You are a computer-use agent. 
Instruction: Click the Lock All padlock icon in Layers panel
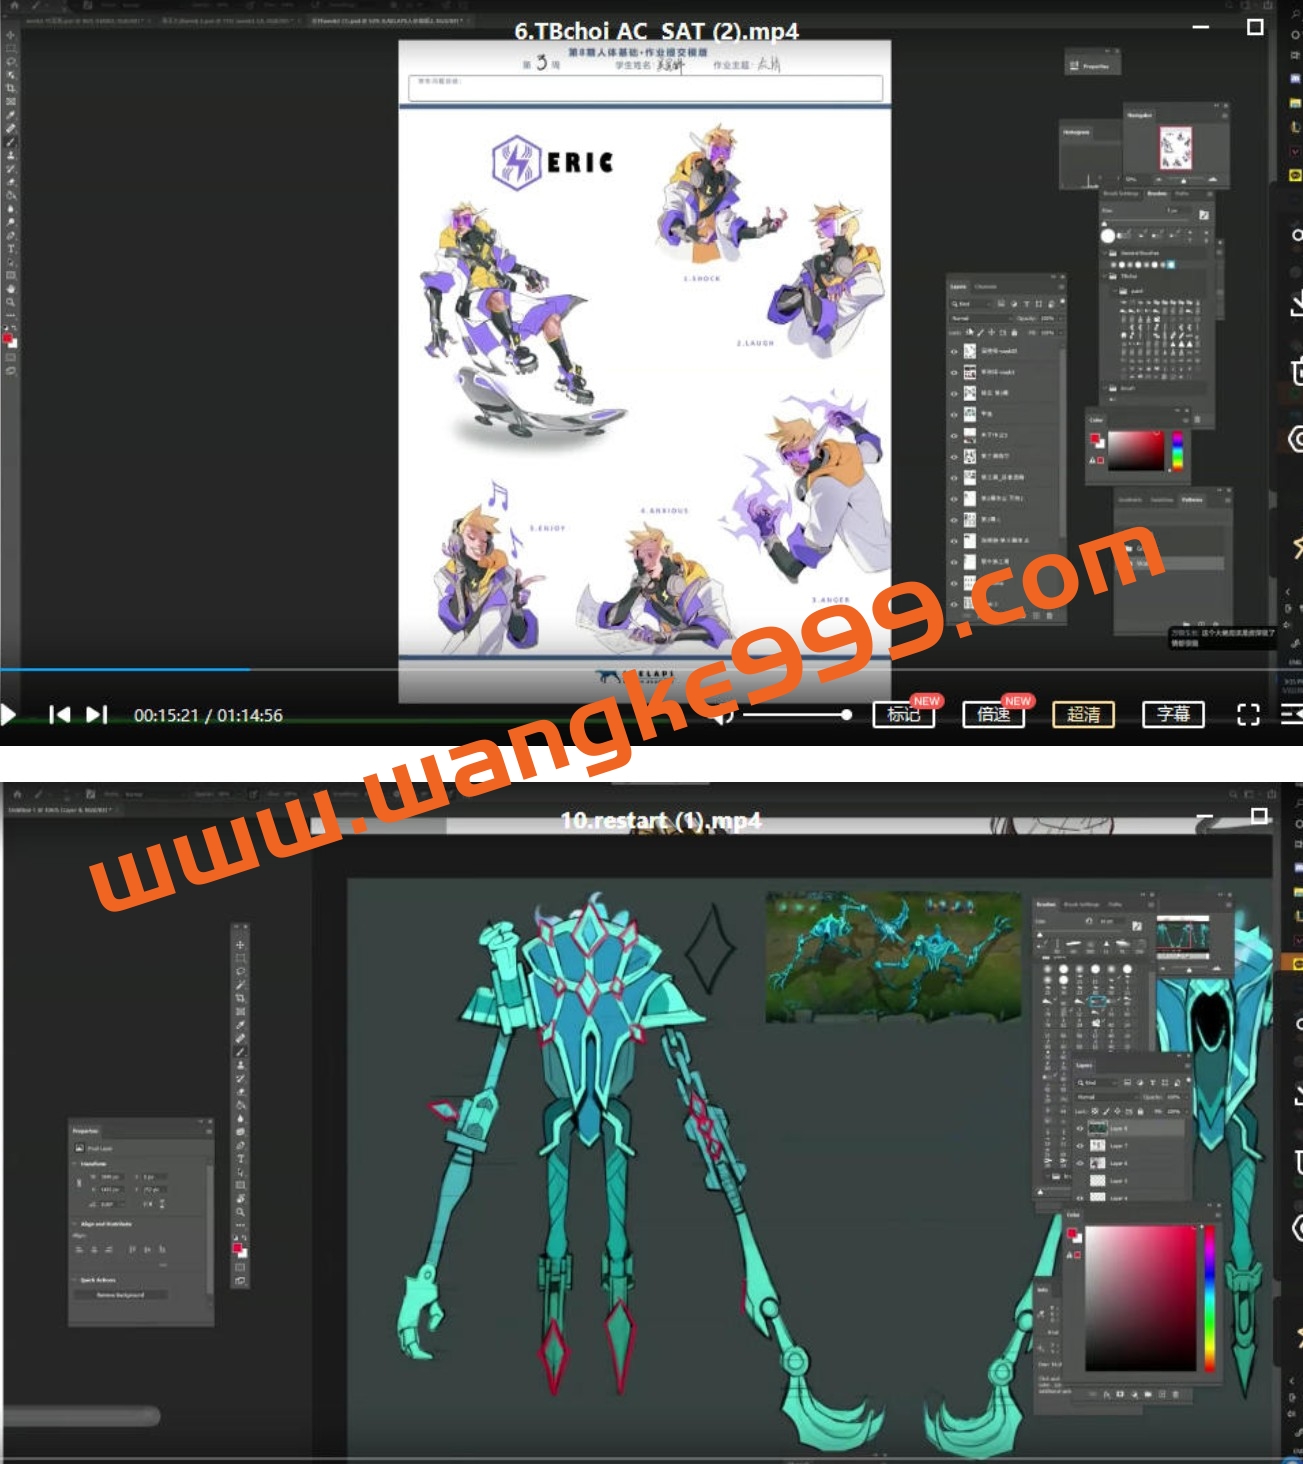click(x=1140, y=1111)
